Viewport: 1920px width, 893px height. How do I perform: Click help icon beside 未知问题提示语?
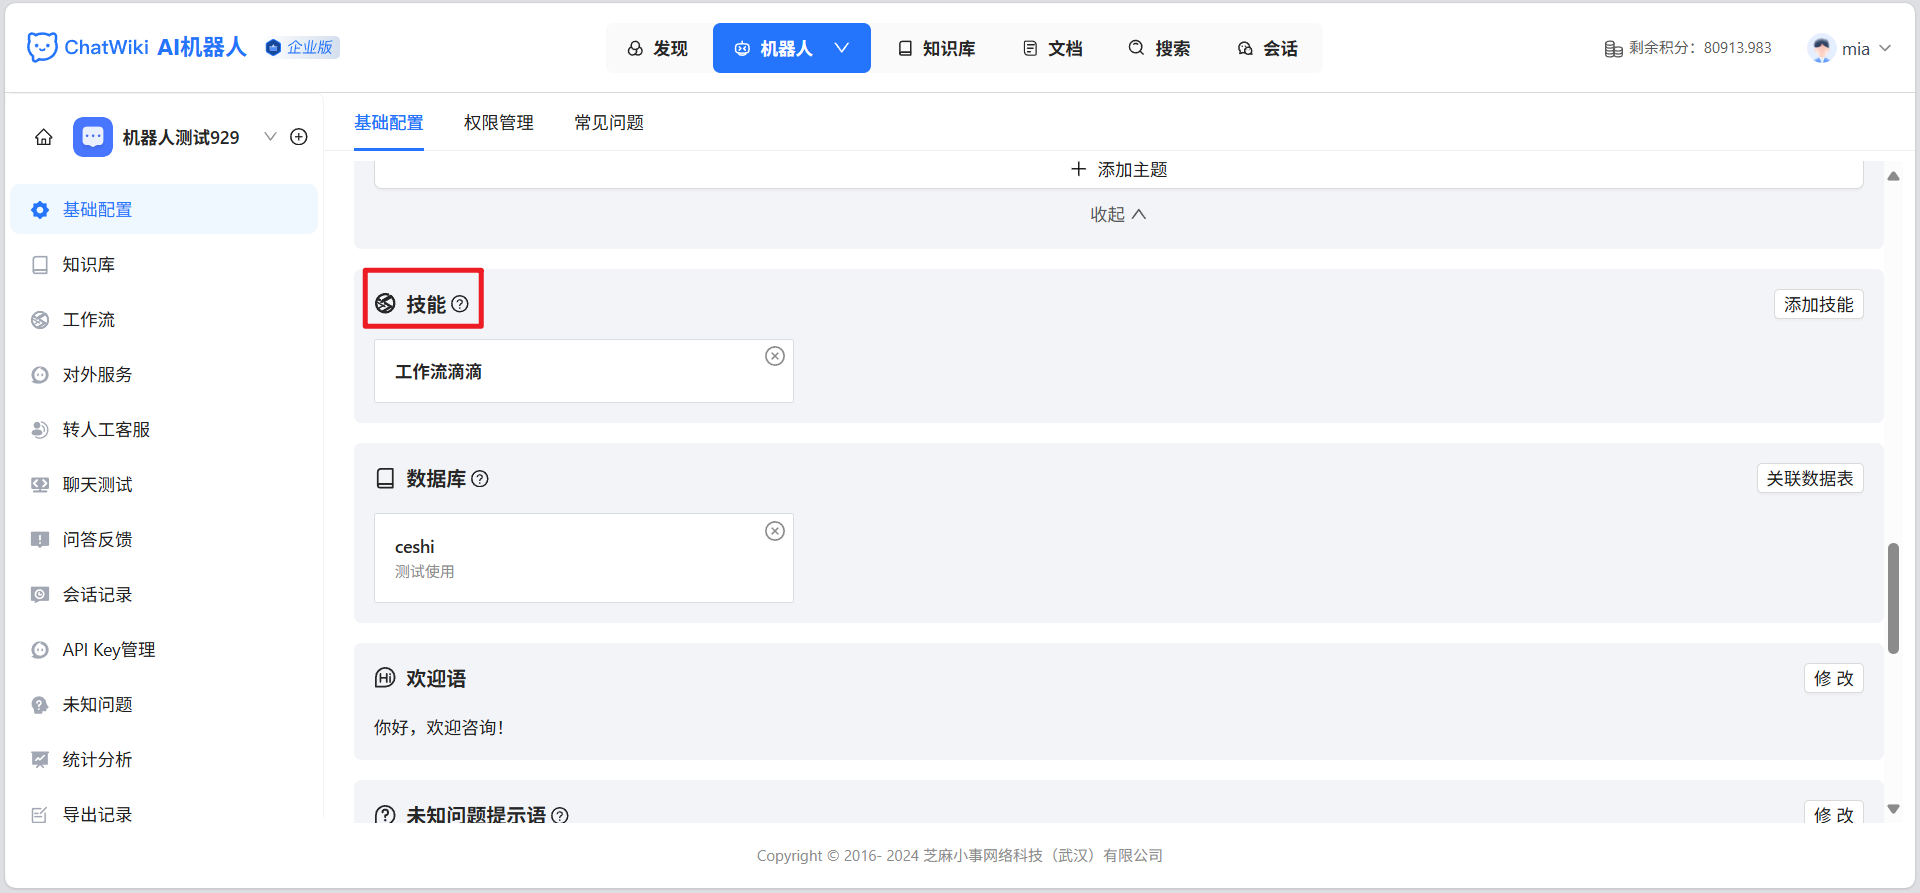(x=560, y=815)
